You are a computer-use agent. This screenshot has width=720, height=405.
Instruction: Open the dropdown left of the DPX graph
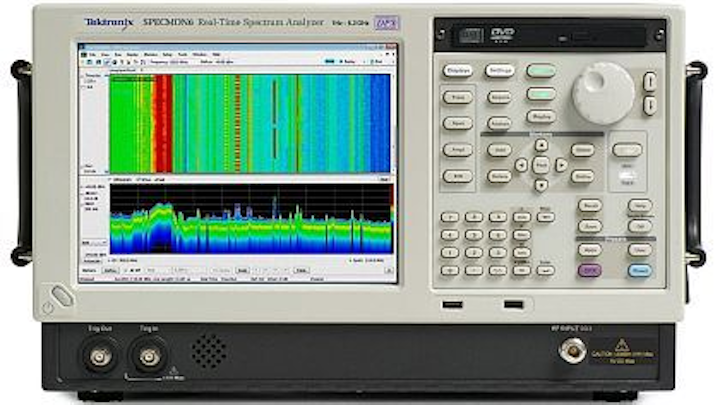click(x=95, y=243)
